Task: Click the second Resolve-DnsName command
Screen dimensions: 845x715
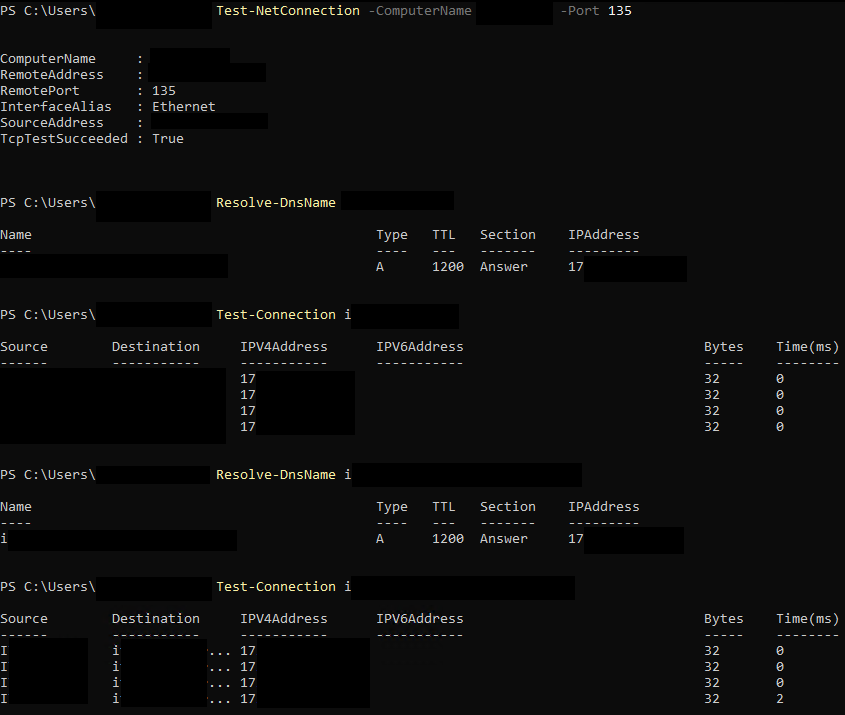Action: point(276,475)
